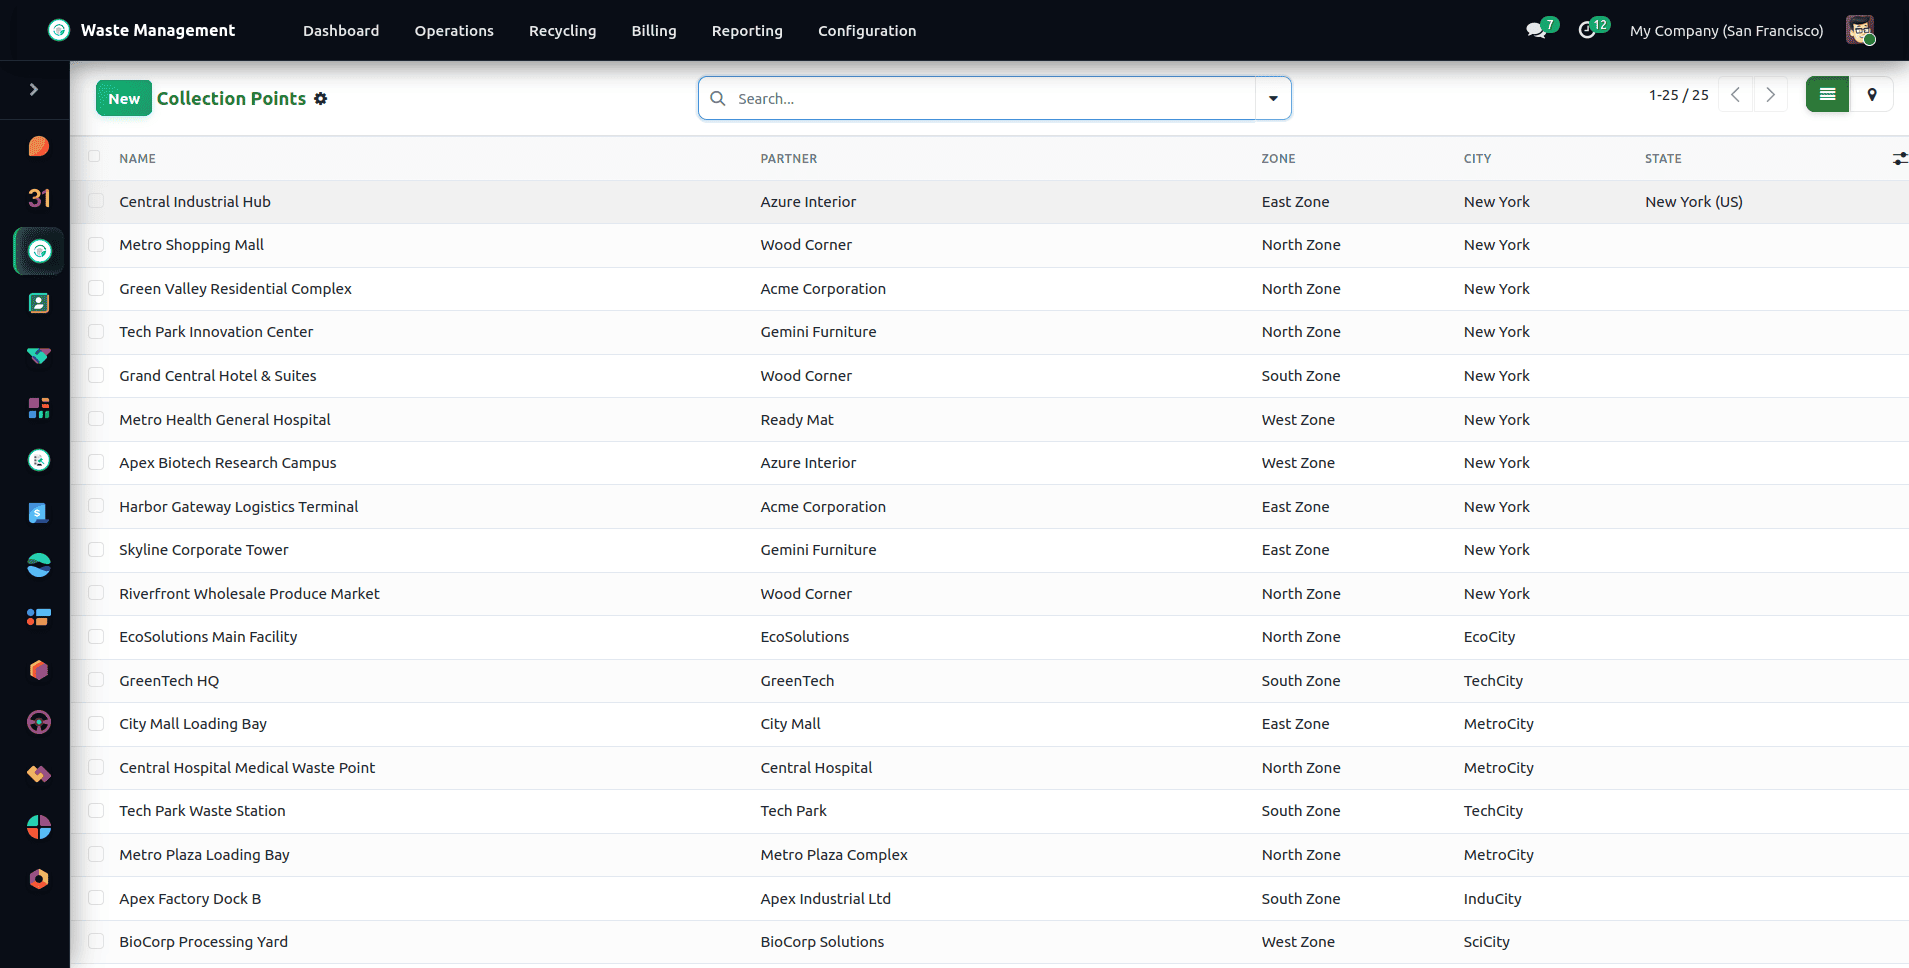This screenshot has width=1909, height=968.
Task: Click the Apex Industrial Ltd partner cell
Action: (825, 898)
